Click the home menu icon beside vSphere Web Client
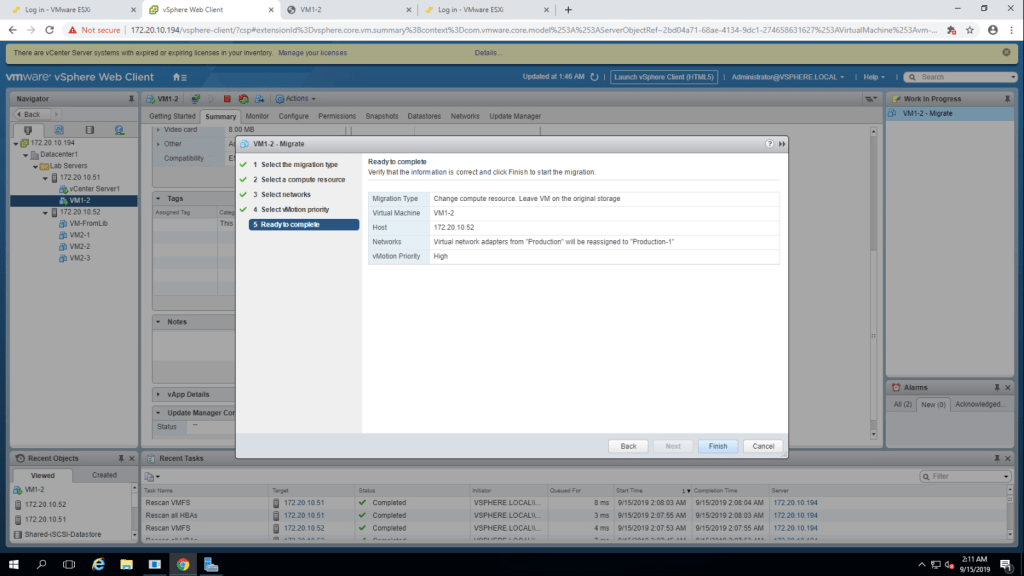 tap(178, 77)
